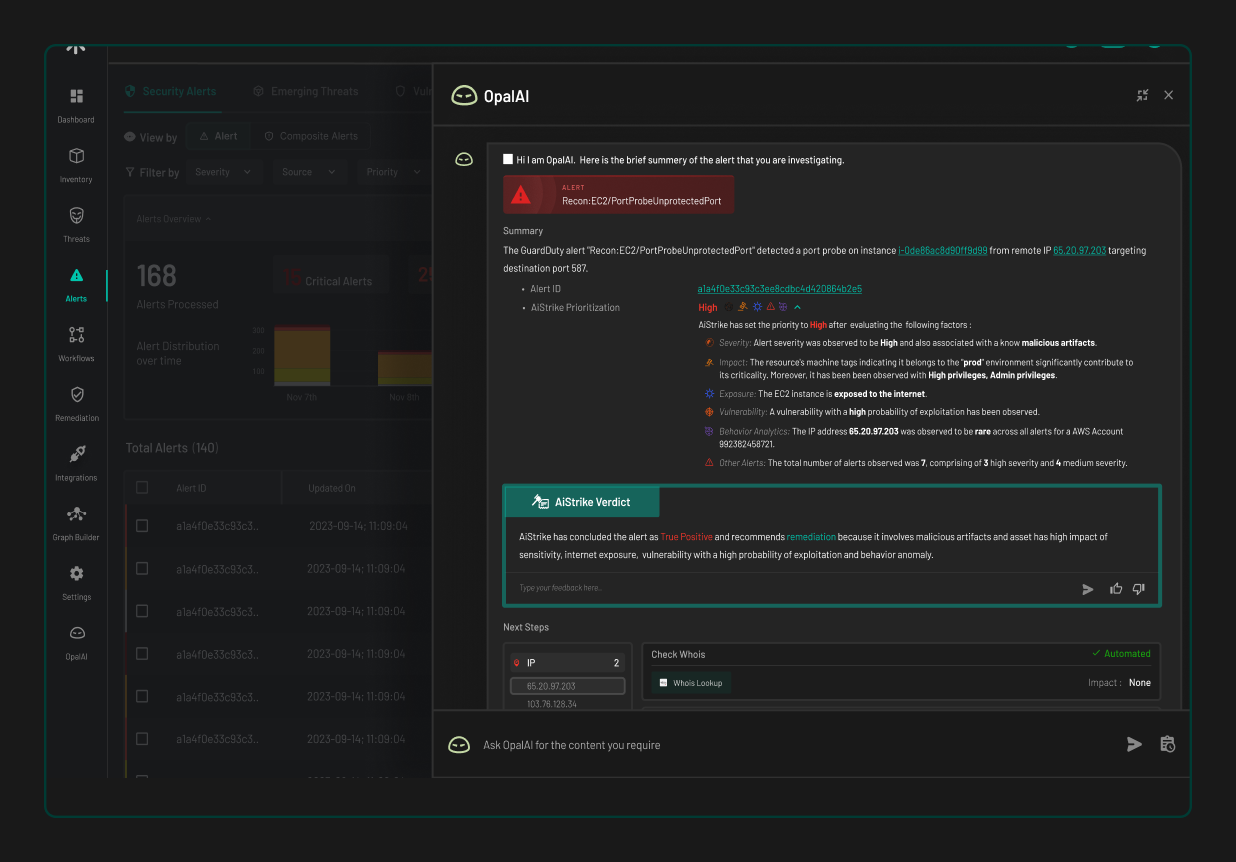Switch to the Emerging Threats tab
This screenshot has width=1236, height=862.
click(305, 91)
